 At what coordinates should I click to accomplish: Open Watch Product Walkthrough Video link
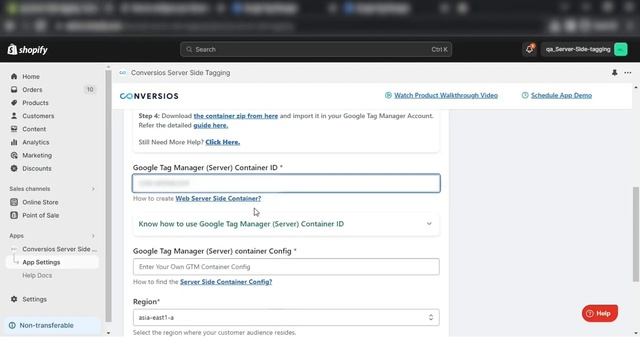(446, 95)
